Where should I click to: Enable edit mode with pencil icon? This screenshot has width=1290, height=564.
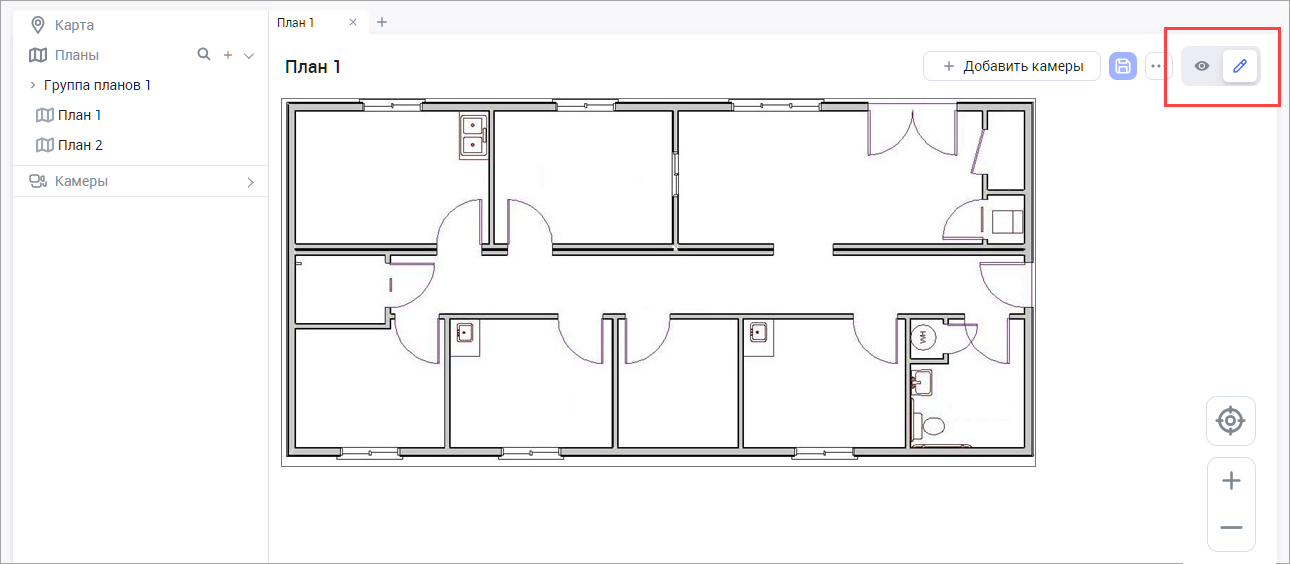tap(1240, 66)
